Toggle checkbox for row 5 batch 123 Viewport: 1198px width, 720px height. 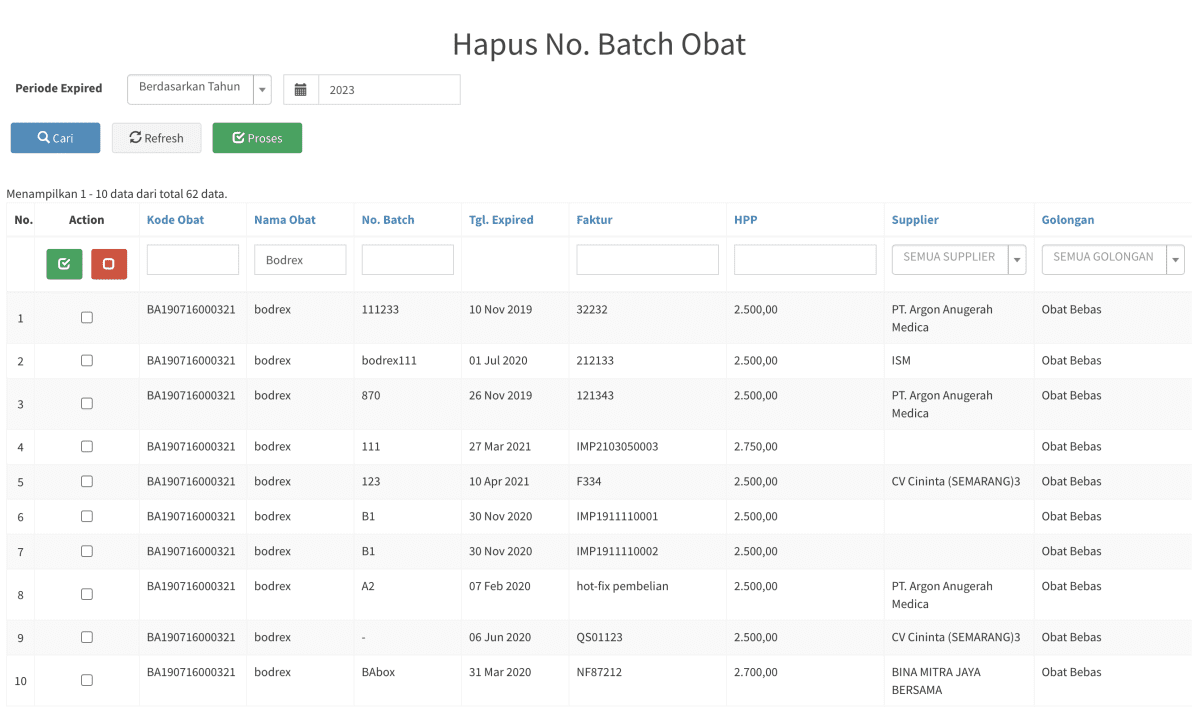click(x=87, y=482)
